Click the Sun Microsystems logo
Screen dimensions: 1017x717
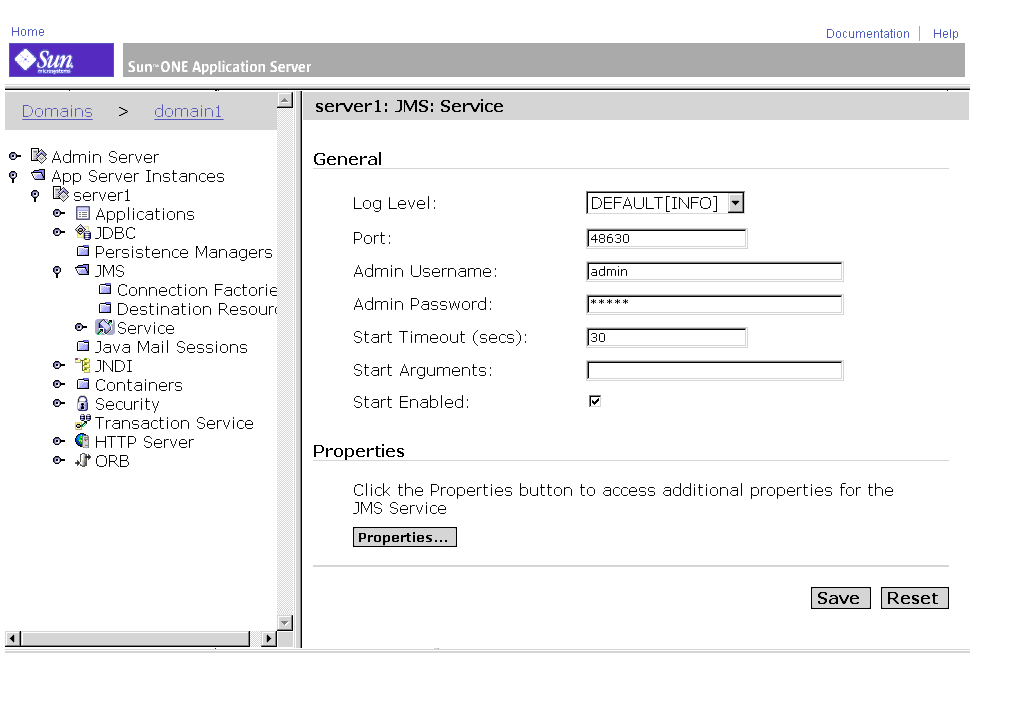pyautogui.click(x=61, y=60)
